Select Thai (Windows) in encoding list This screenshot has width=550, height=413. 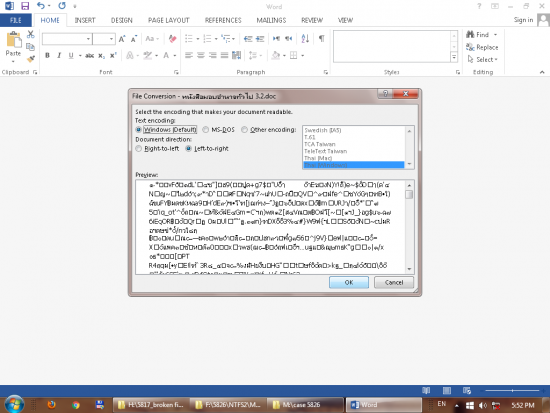click(x=354, y=165)
